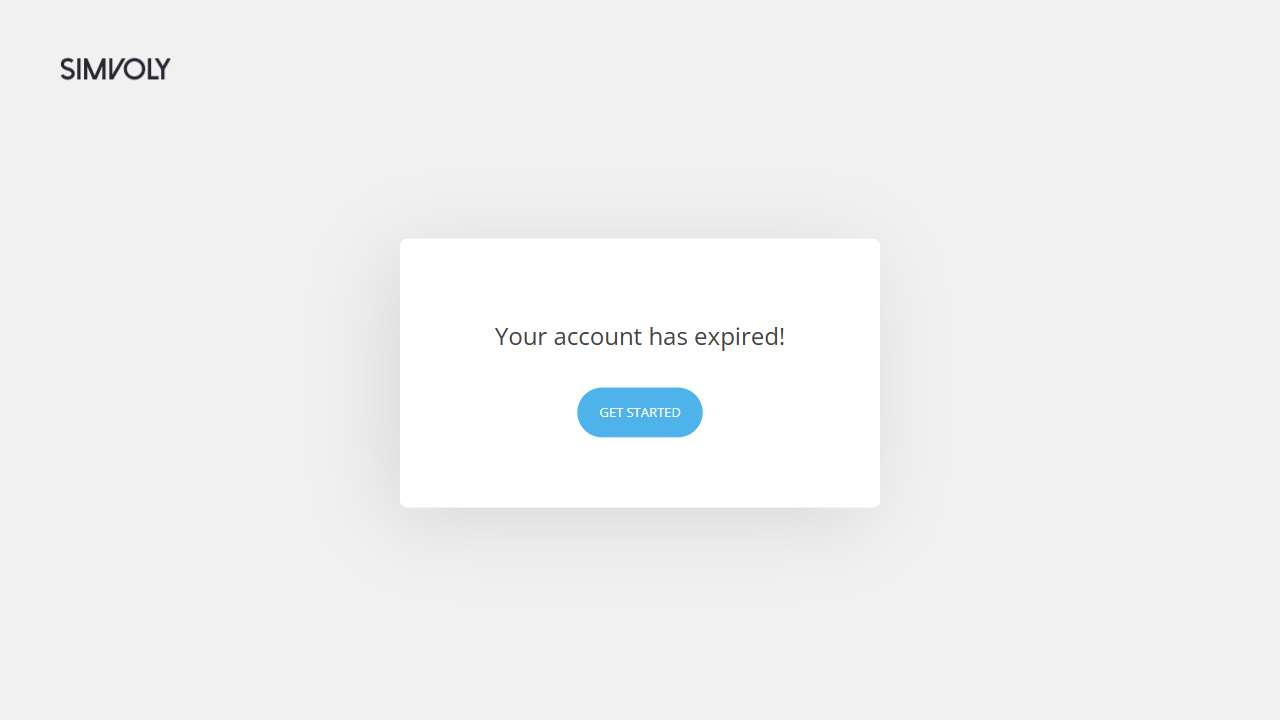1280x720 pixels.
Task: Click the GET STARTED button
Action: [x=640, y=412]
